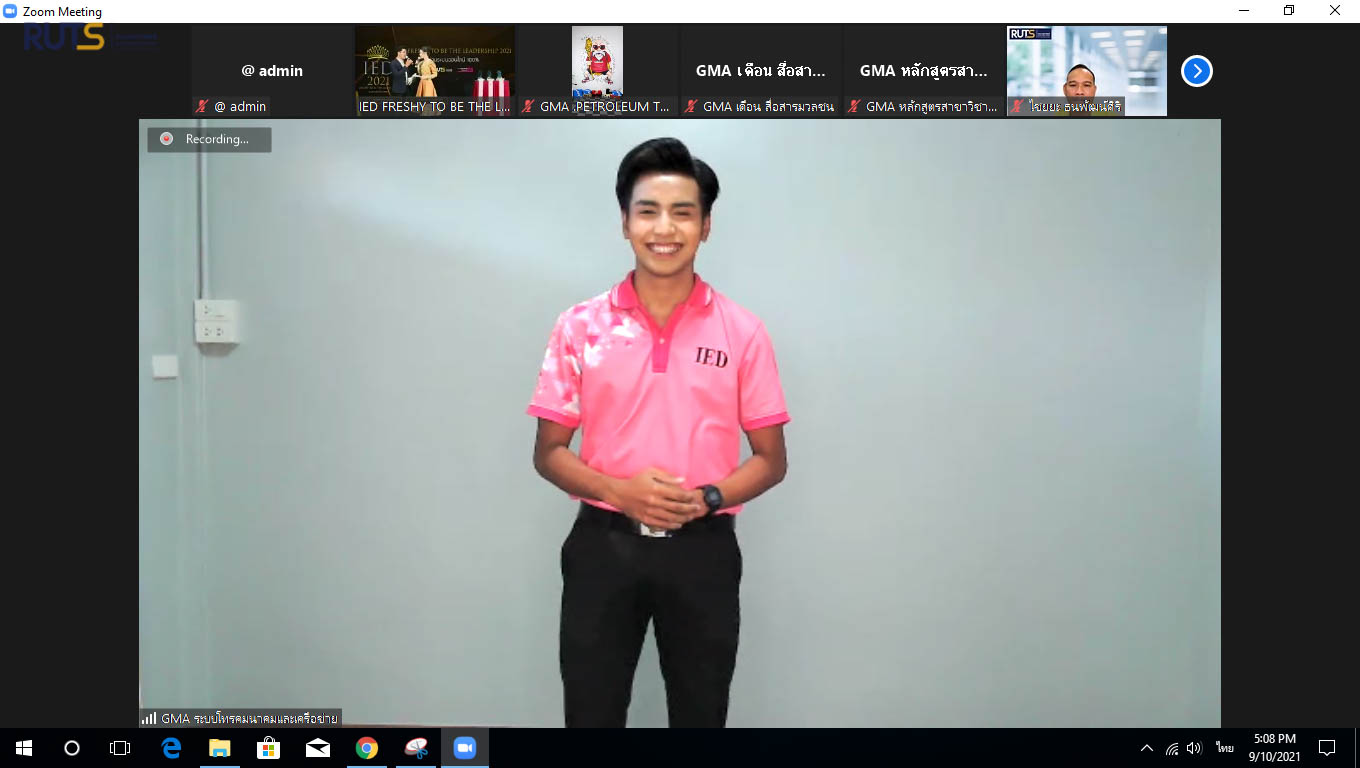
Task: Open the volume speaker tray icon
Action: tap(1194, 748)
